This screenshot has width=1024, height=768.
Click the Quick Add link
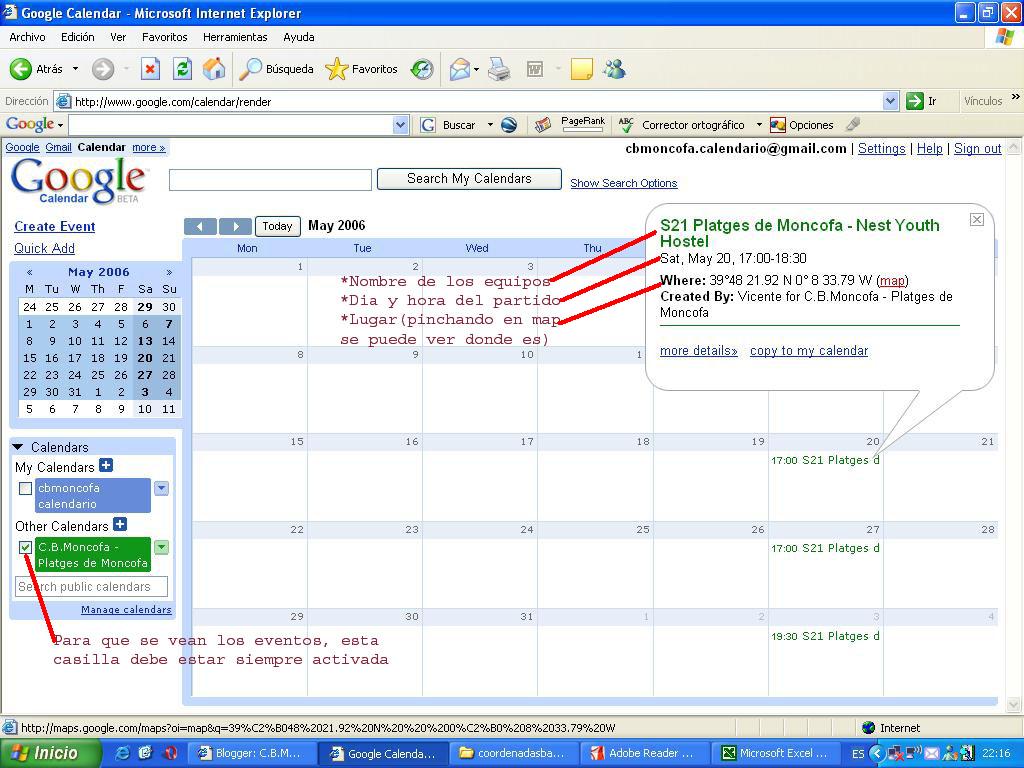tap(44, 248)
